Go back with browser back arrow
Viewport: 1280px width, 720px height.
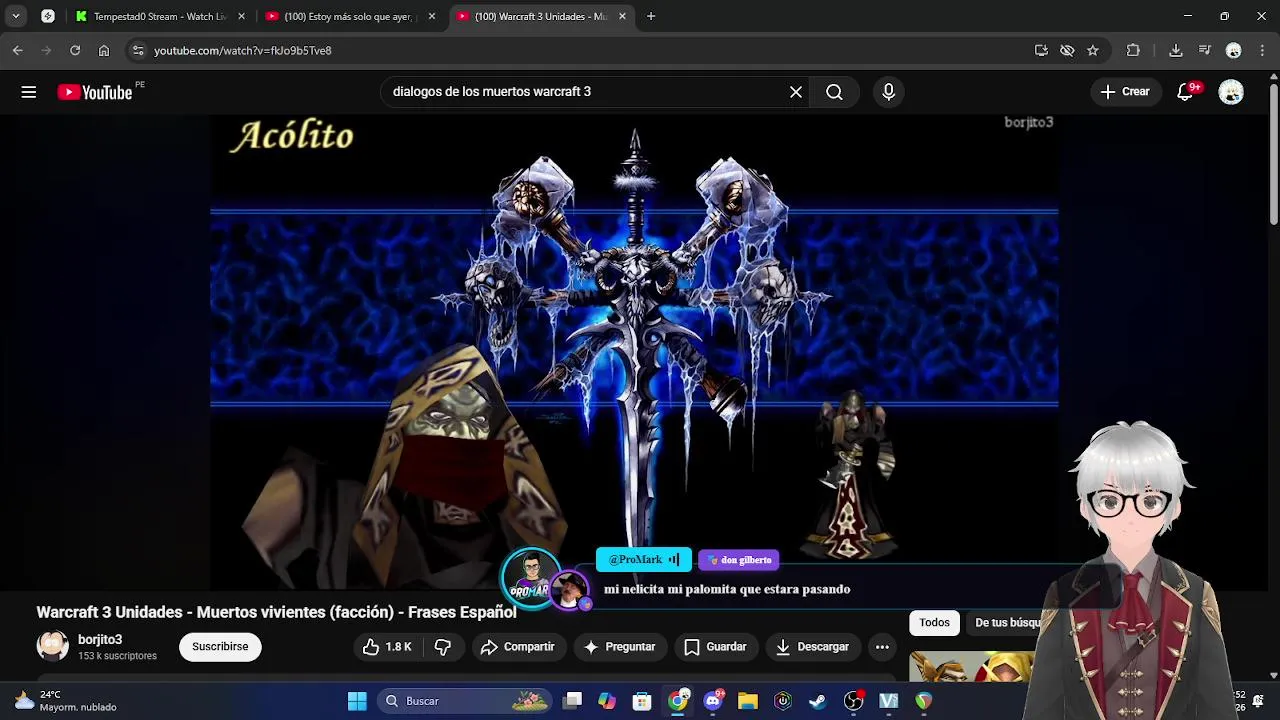tap(18, 50)
